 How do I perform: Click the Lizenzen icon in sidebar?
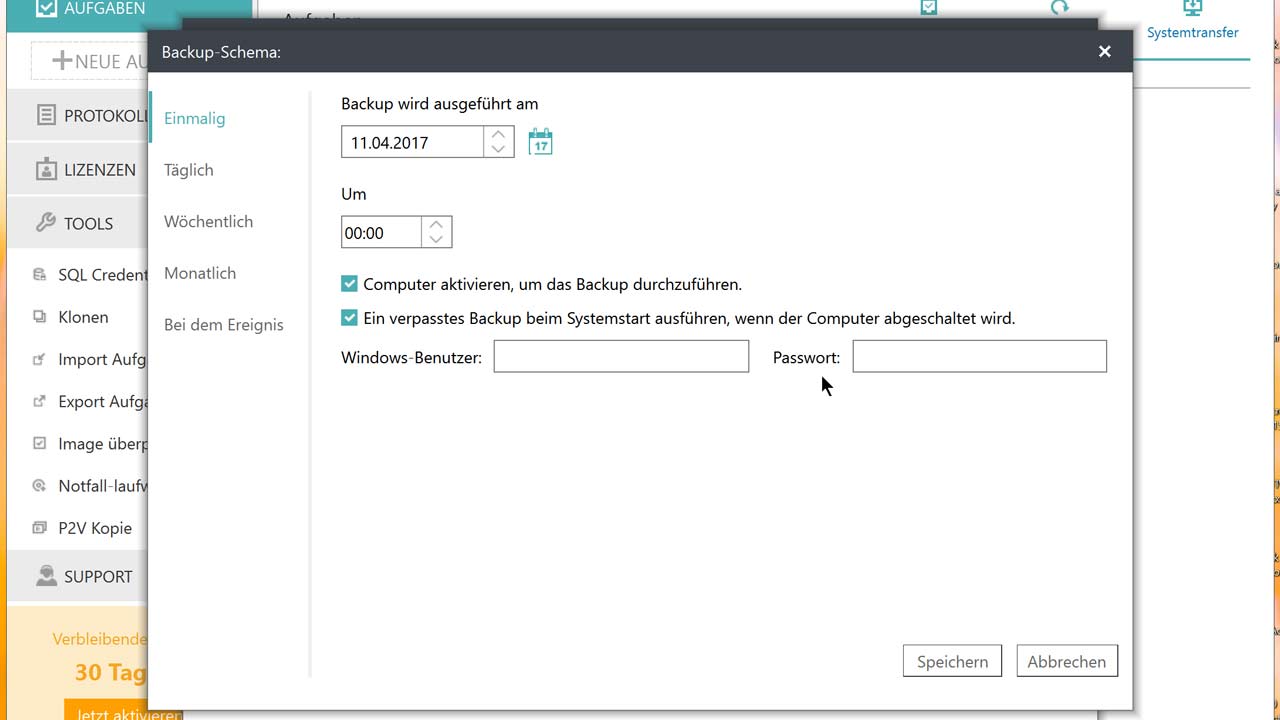pos(46,170)
